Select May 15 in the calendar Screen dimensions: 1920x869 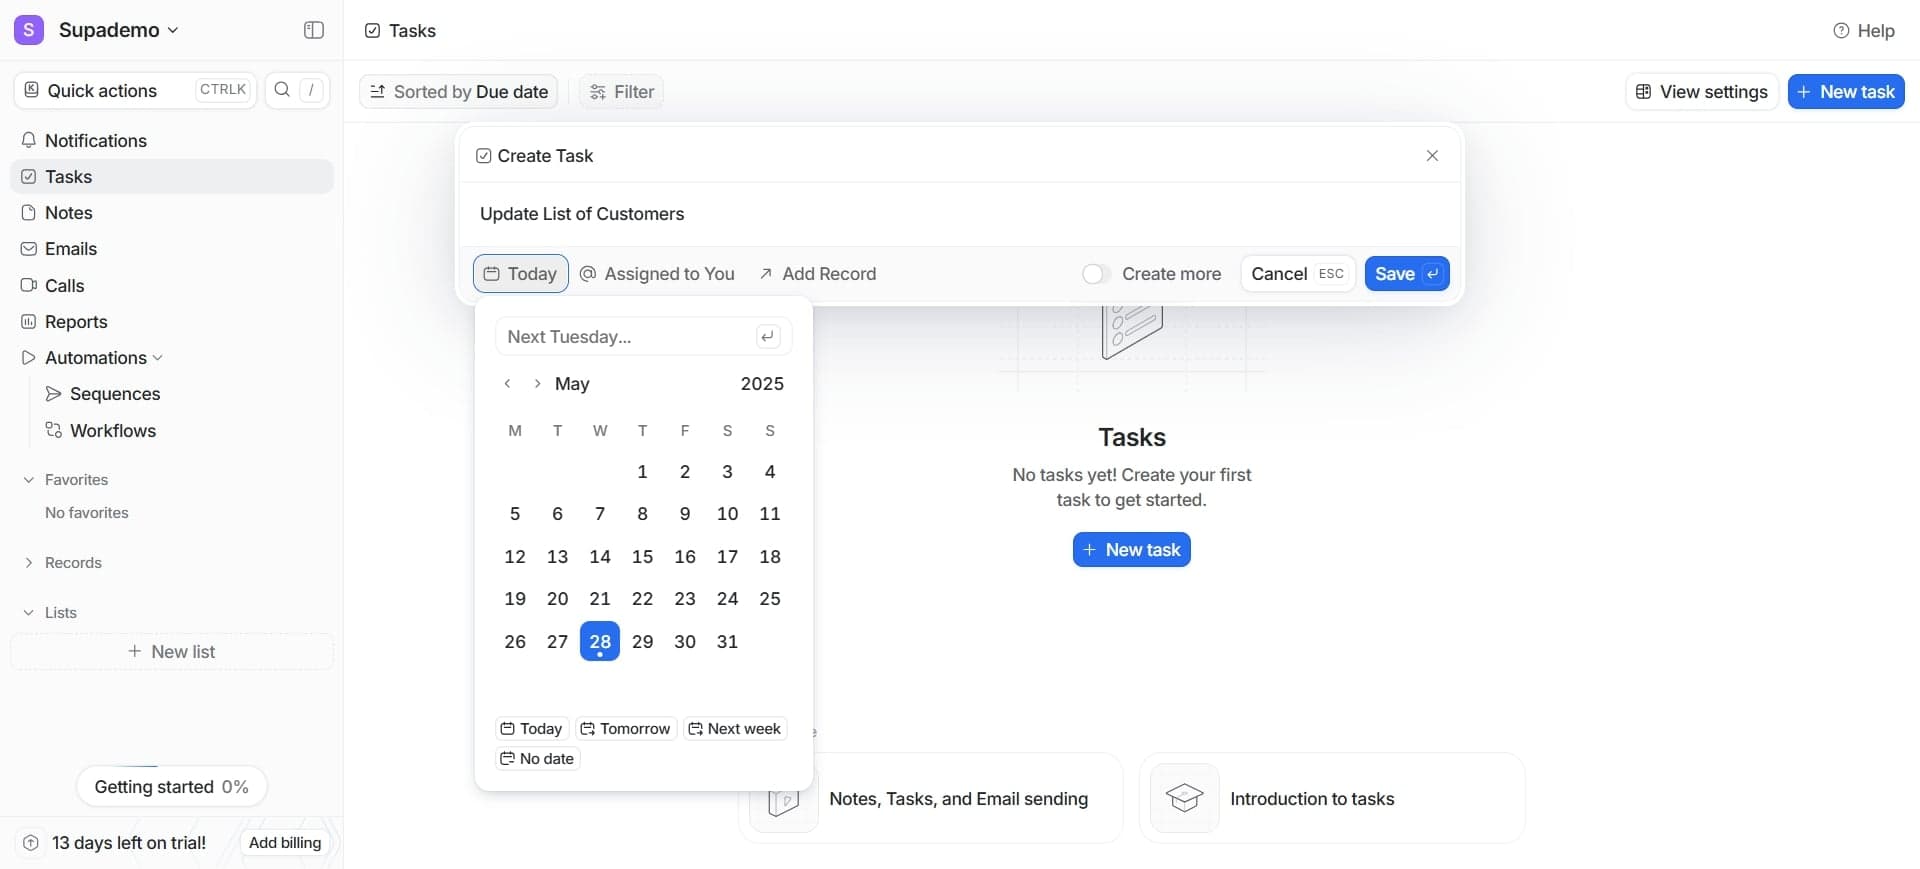[x=642, y=557]
